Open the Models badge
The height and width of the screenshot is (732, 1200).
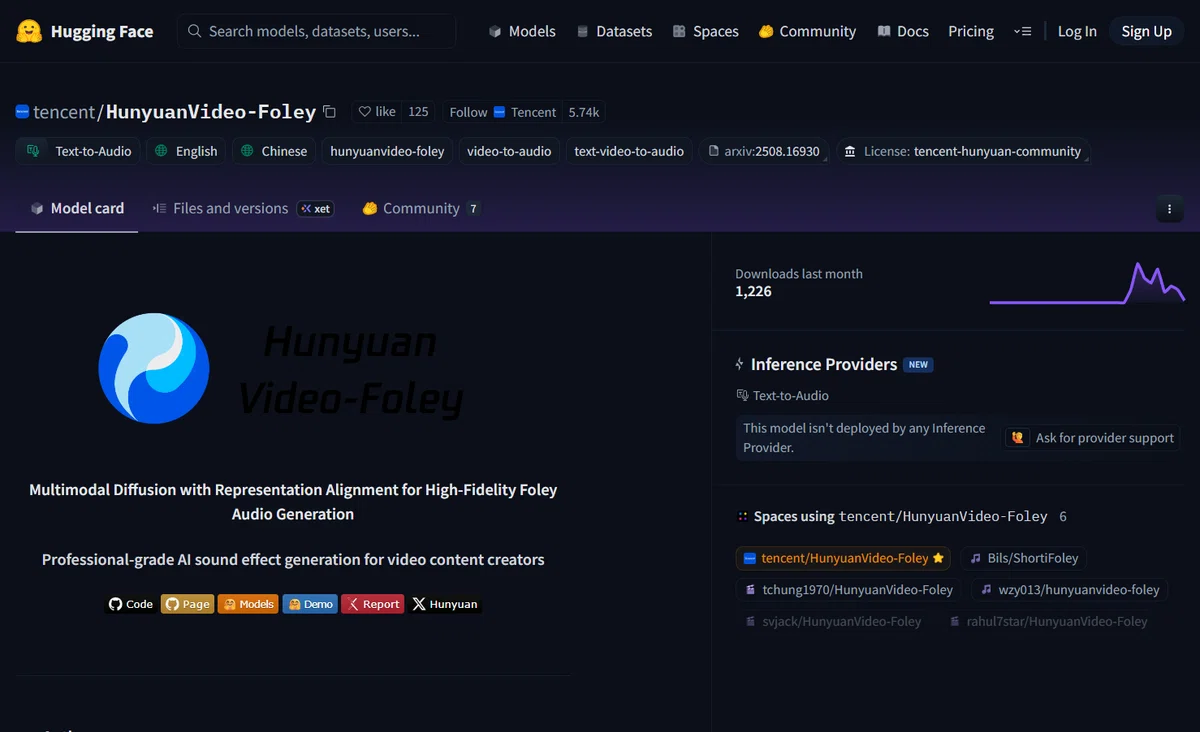click(248, 604)
